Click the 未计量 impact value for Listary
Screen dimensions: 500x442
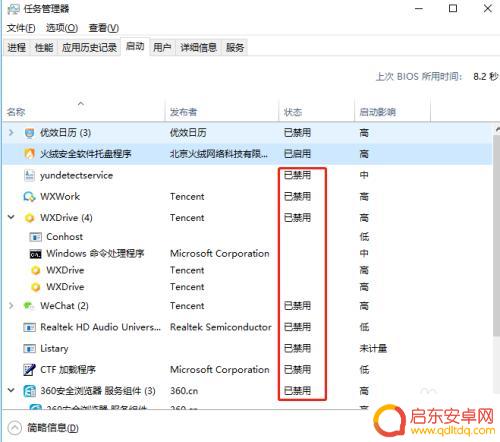[373, 349]
